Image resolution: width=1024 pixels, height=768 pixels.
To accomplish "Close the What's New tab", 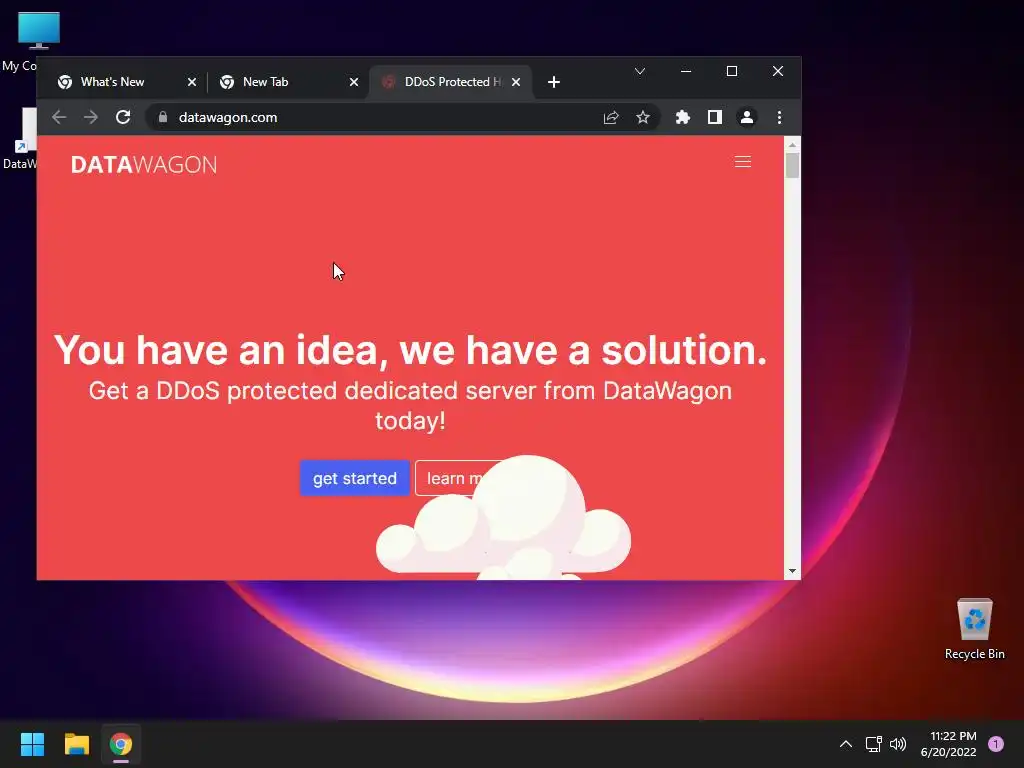I will click(x=191, y=82).
